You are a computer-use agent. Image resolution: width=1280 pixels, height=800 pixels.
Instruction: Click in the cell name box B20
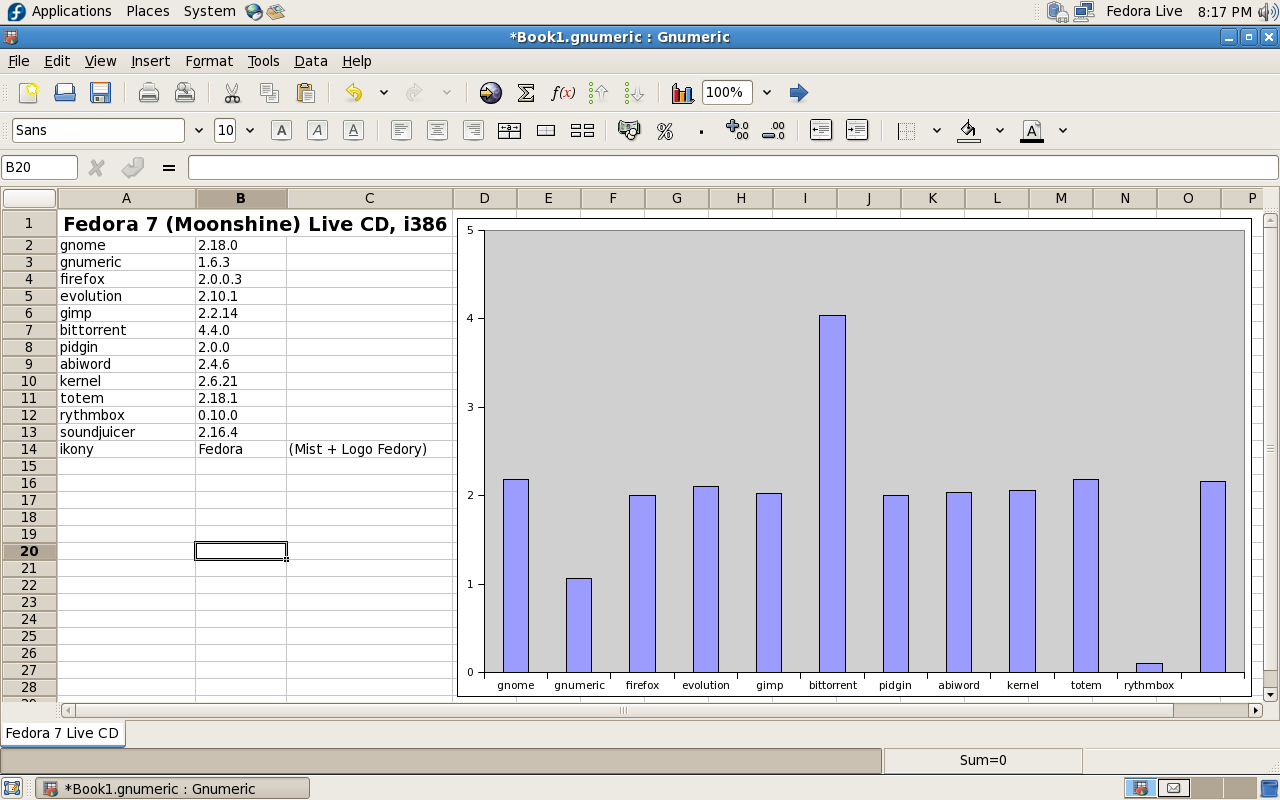pos(40,168)
